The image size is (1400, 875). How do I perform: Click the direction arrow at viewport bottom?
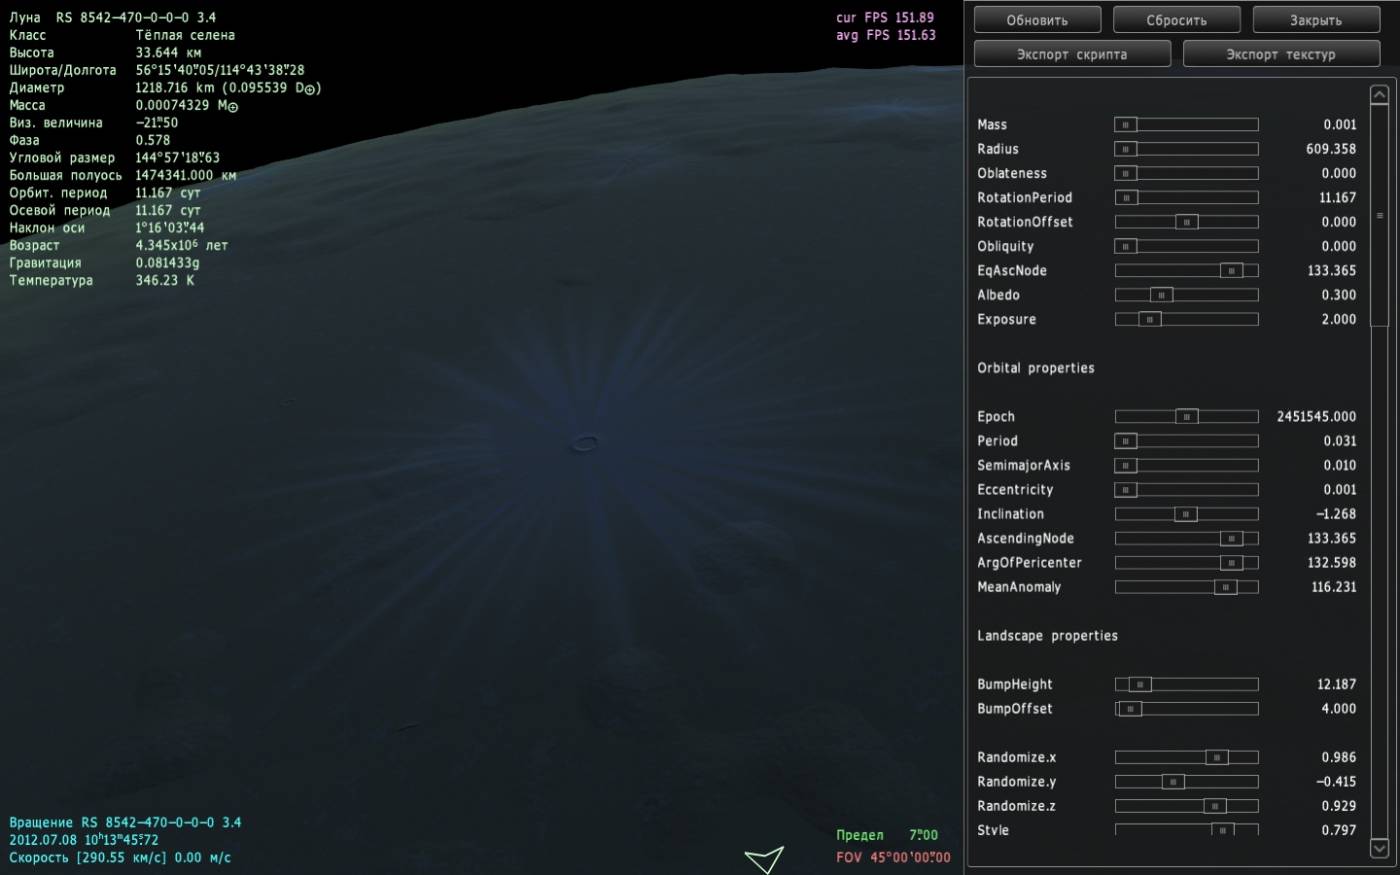click(764, 859)
